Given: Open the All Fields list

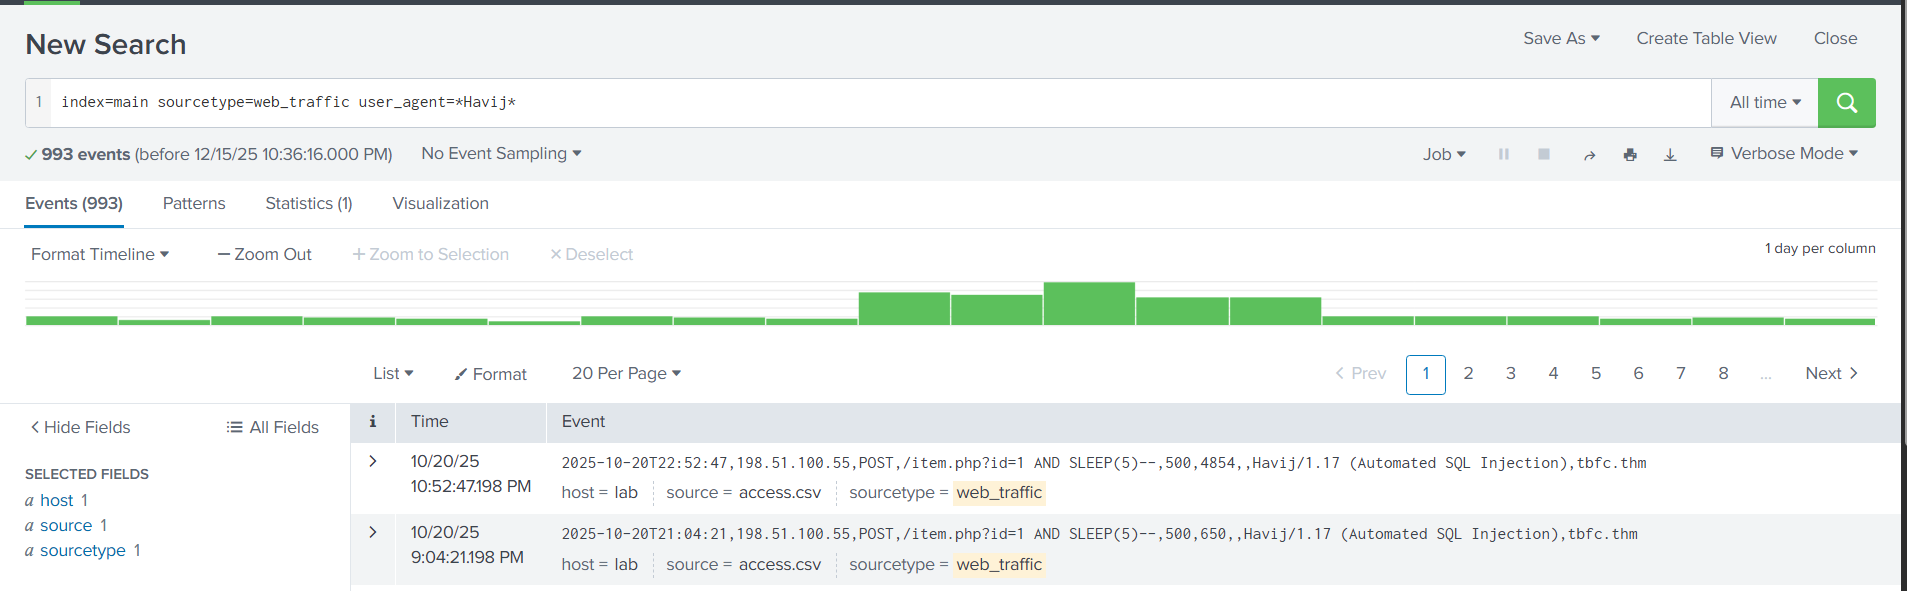Looking at the screenshot, I should [x=273, y=427].
